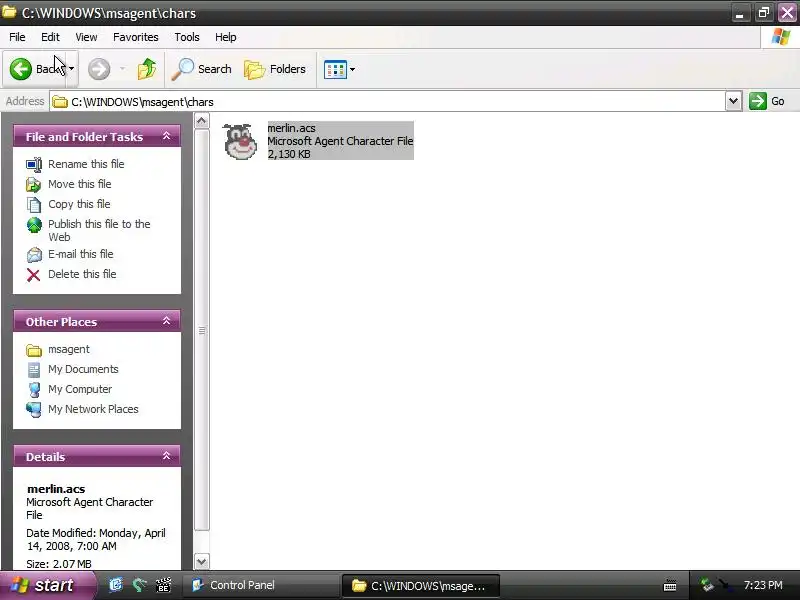The image size is (800, 600).
Task: Expand the address bar dropdown list
Action: click(x=733, y=101)
